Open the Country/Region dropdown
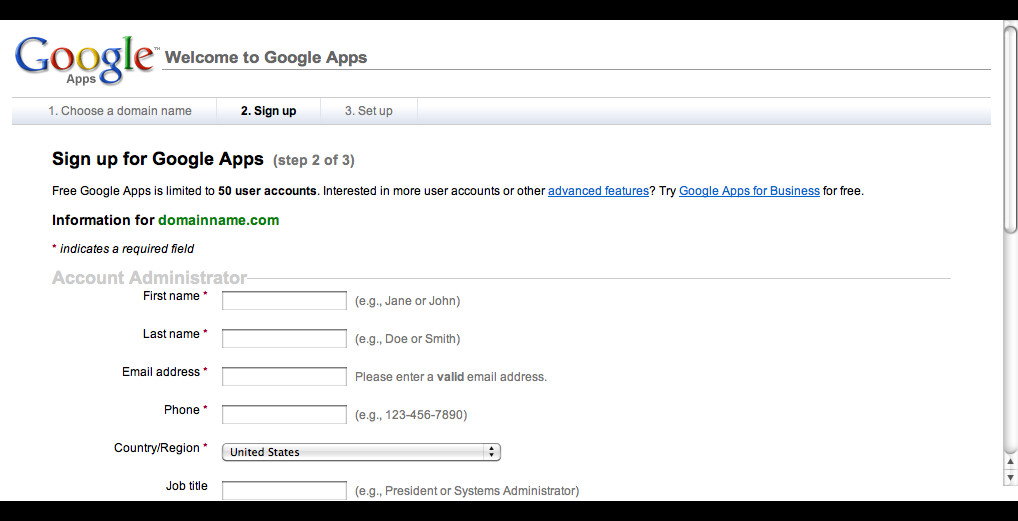The image size is (1018, 521). click(x=361, y=452)
